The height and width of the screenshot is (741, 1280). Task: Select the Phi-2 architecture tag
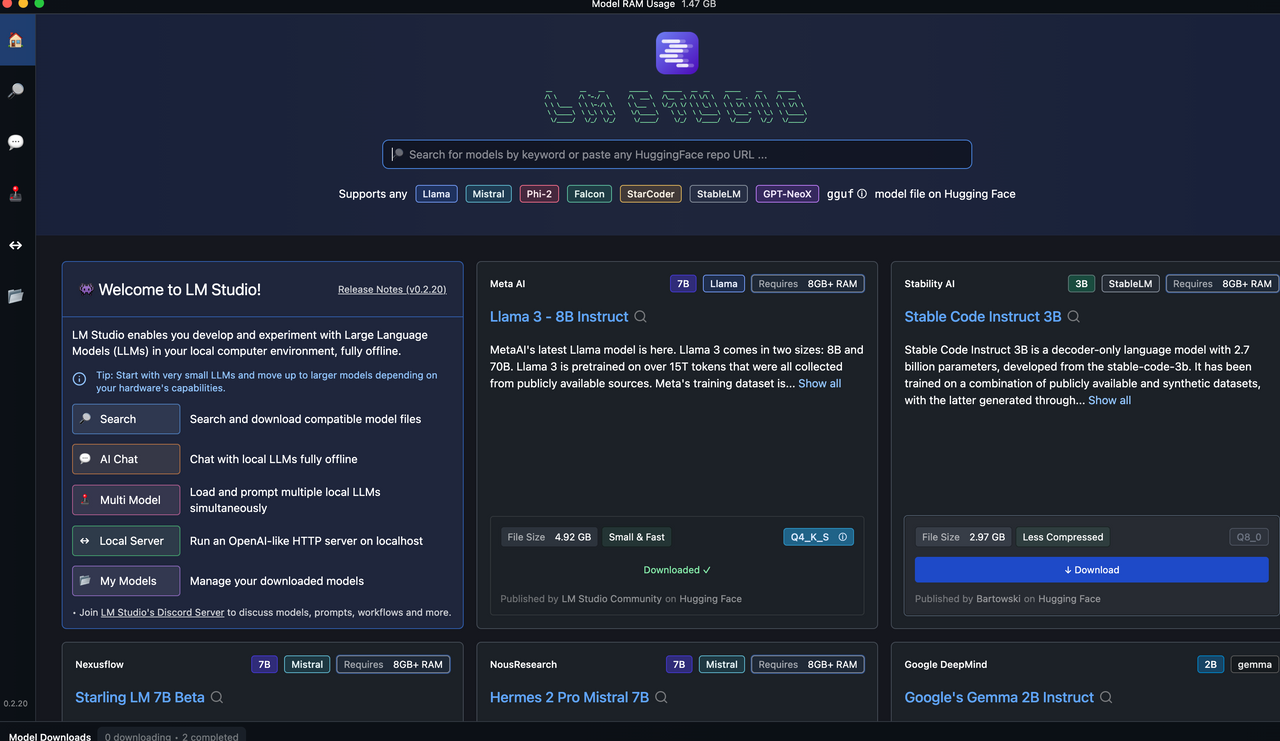click(x=539, y=194)
